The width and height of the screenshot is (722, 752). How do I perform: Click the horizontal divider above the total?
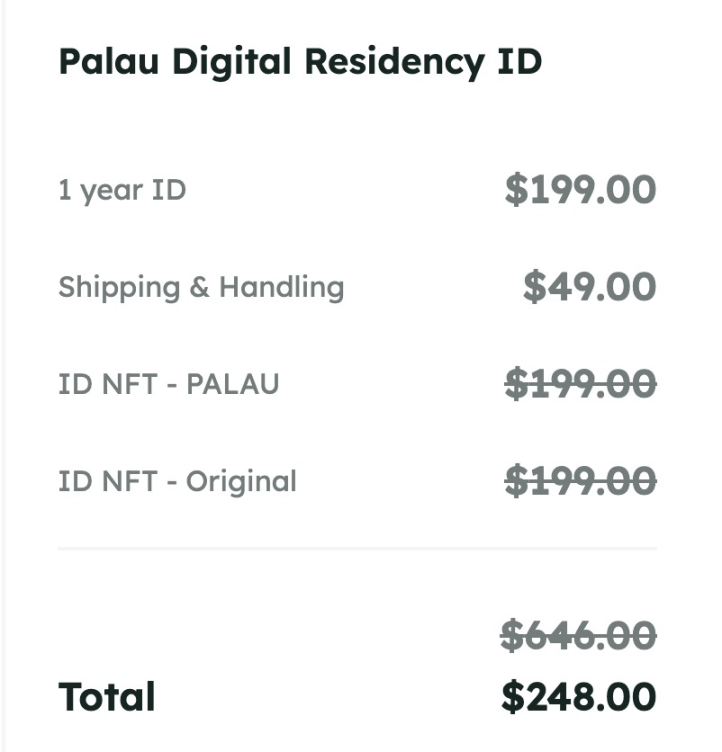[357, 548]
